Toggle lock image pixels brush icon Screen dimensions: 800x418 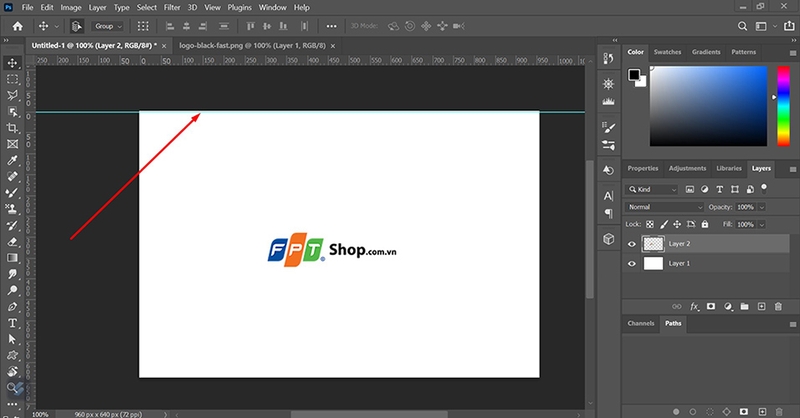[664, 224]
